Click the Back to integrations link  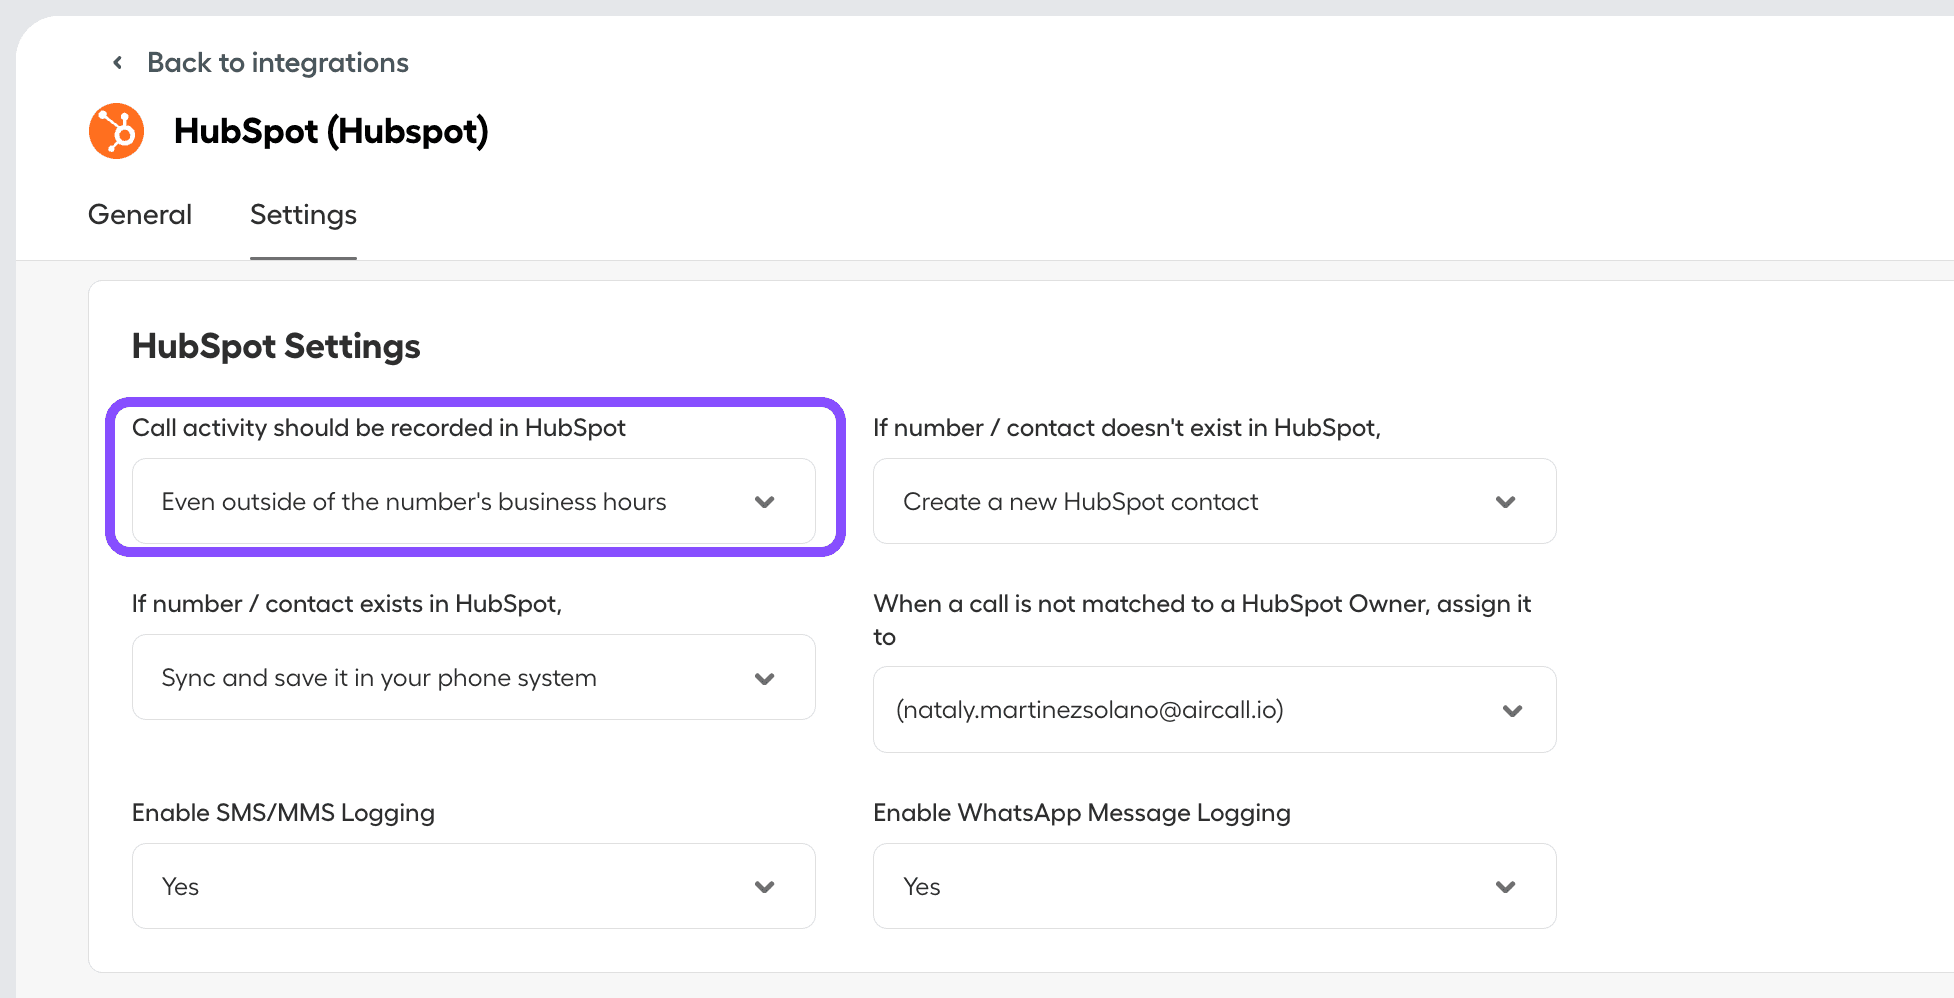tap(277, 62)
